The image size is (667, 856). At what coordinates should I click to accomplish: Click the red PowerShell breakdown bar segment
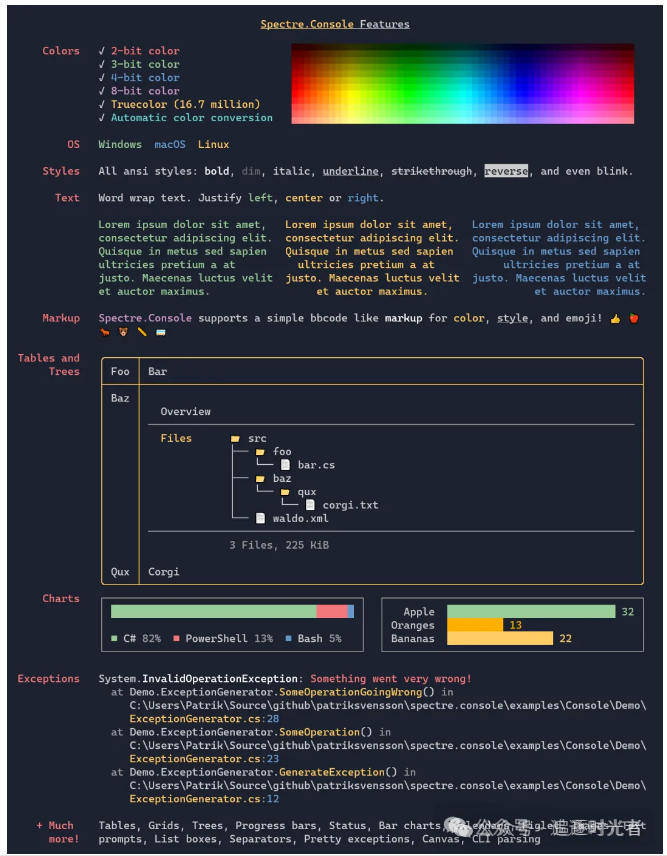pyautogui.click(x=332, y=611)
